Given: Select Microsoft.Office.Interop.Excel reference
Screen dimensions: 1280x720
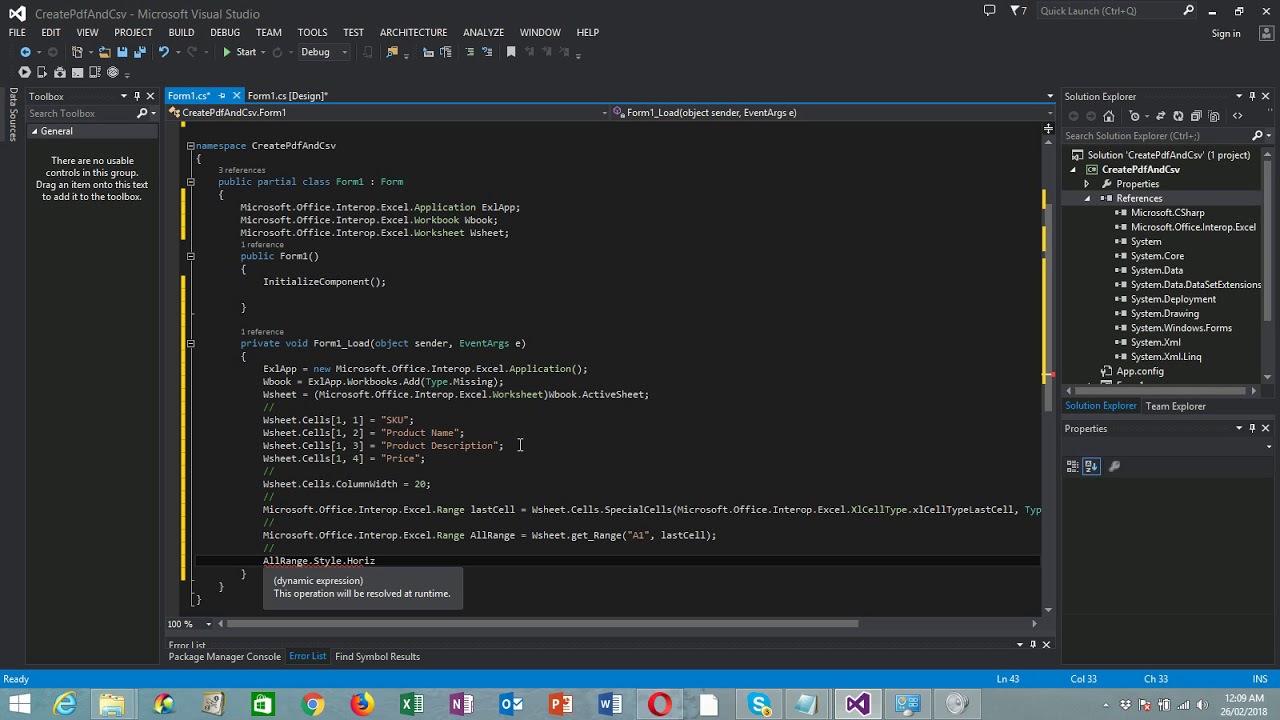Looking at the screenshot, I should click(1193, 227).
